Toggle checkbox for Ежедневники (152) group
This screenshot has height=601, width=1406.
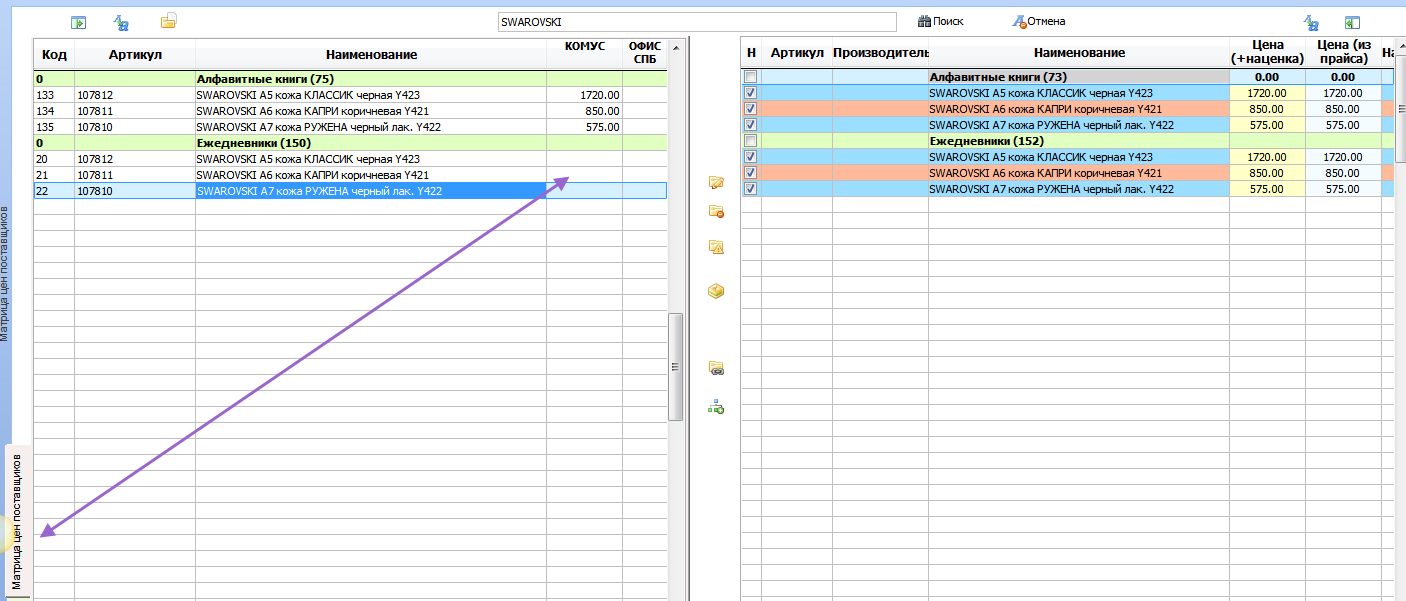click(x=751, y=141)
